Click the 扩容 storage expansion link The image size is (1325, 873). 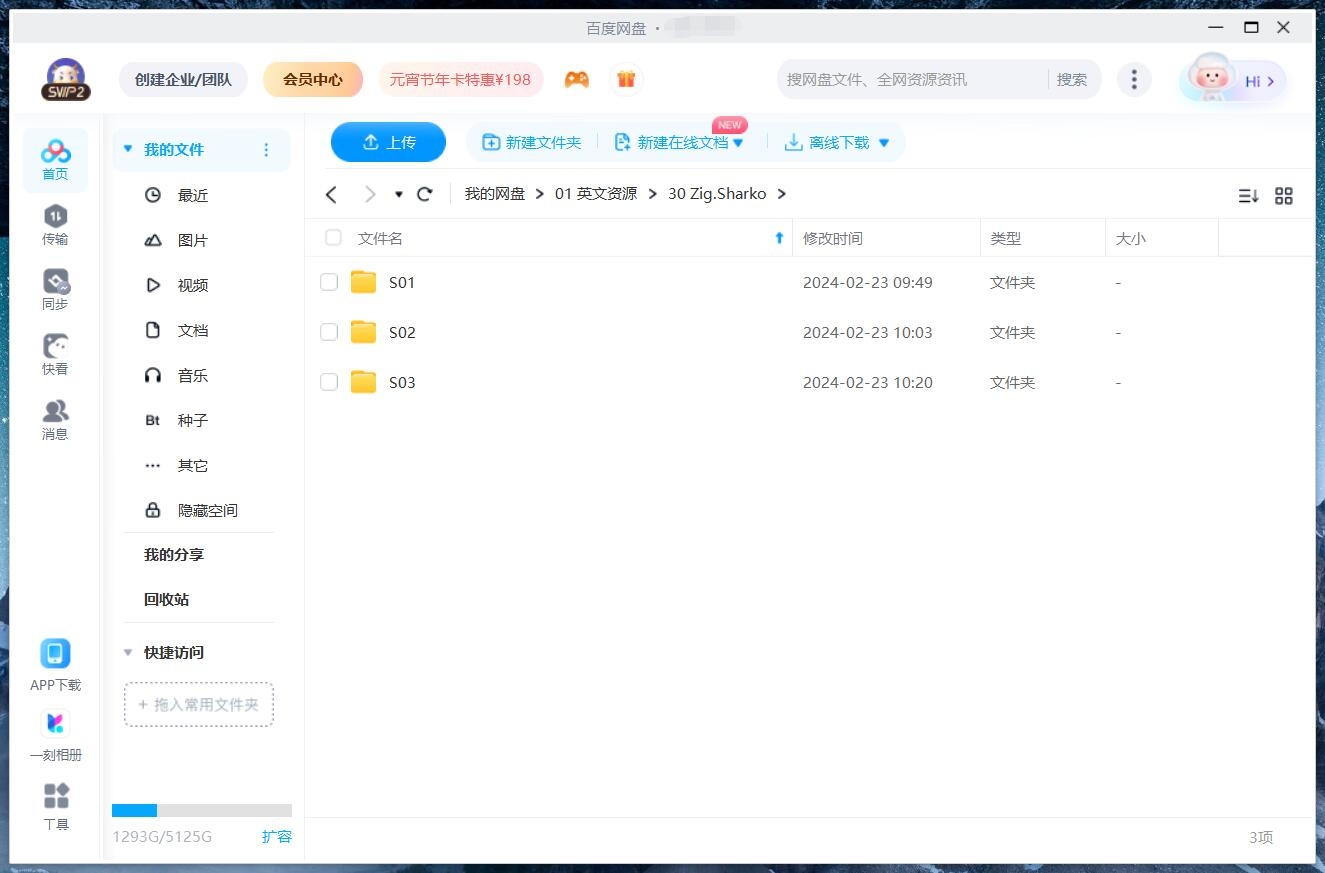pyautogui.click(x=276, y=836)
